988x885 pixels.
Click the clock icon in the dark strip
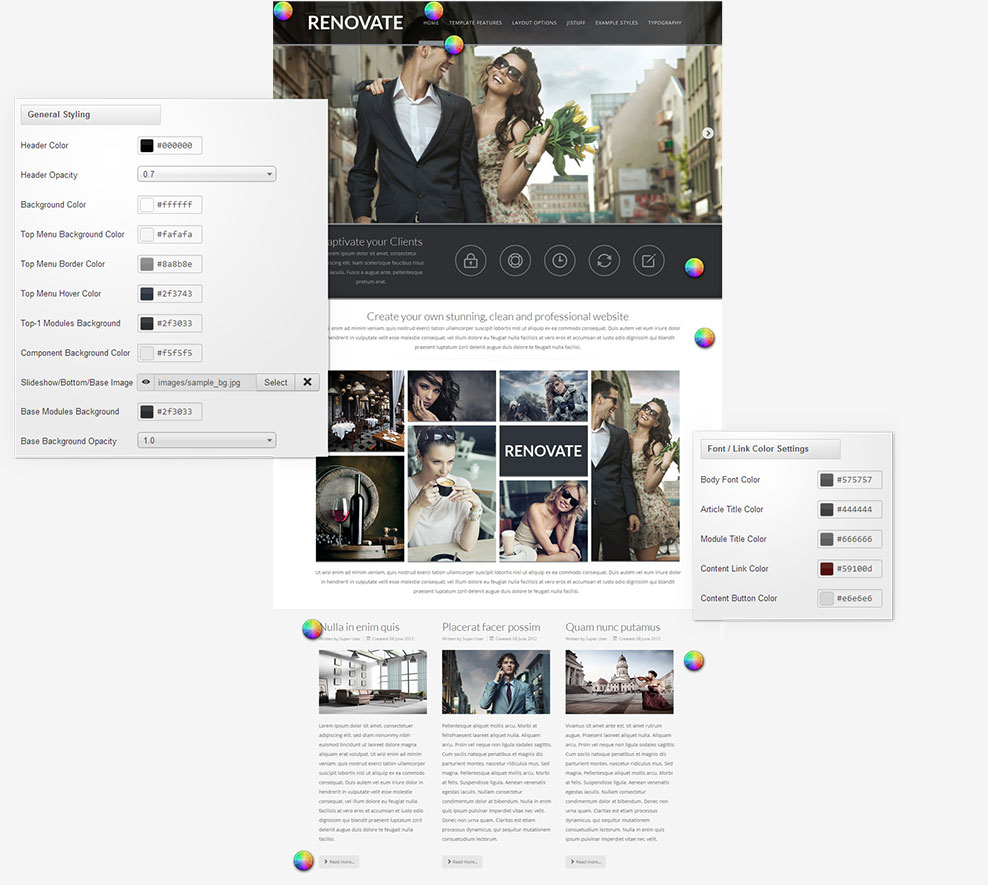point(559,261)
